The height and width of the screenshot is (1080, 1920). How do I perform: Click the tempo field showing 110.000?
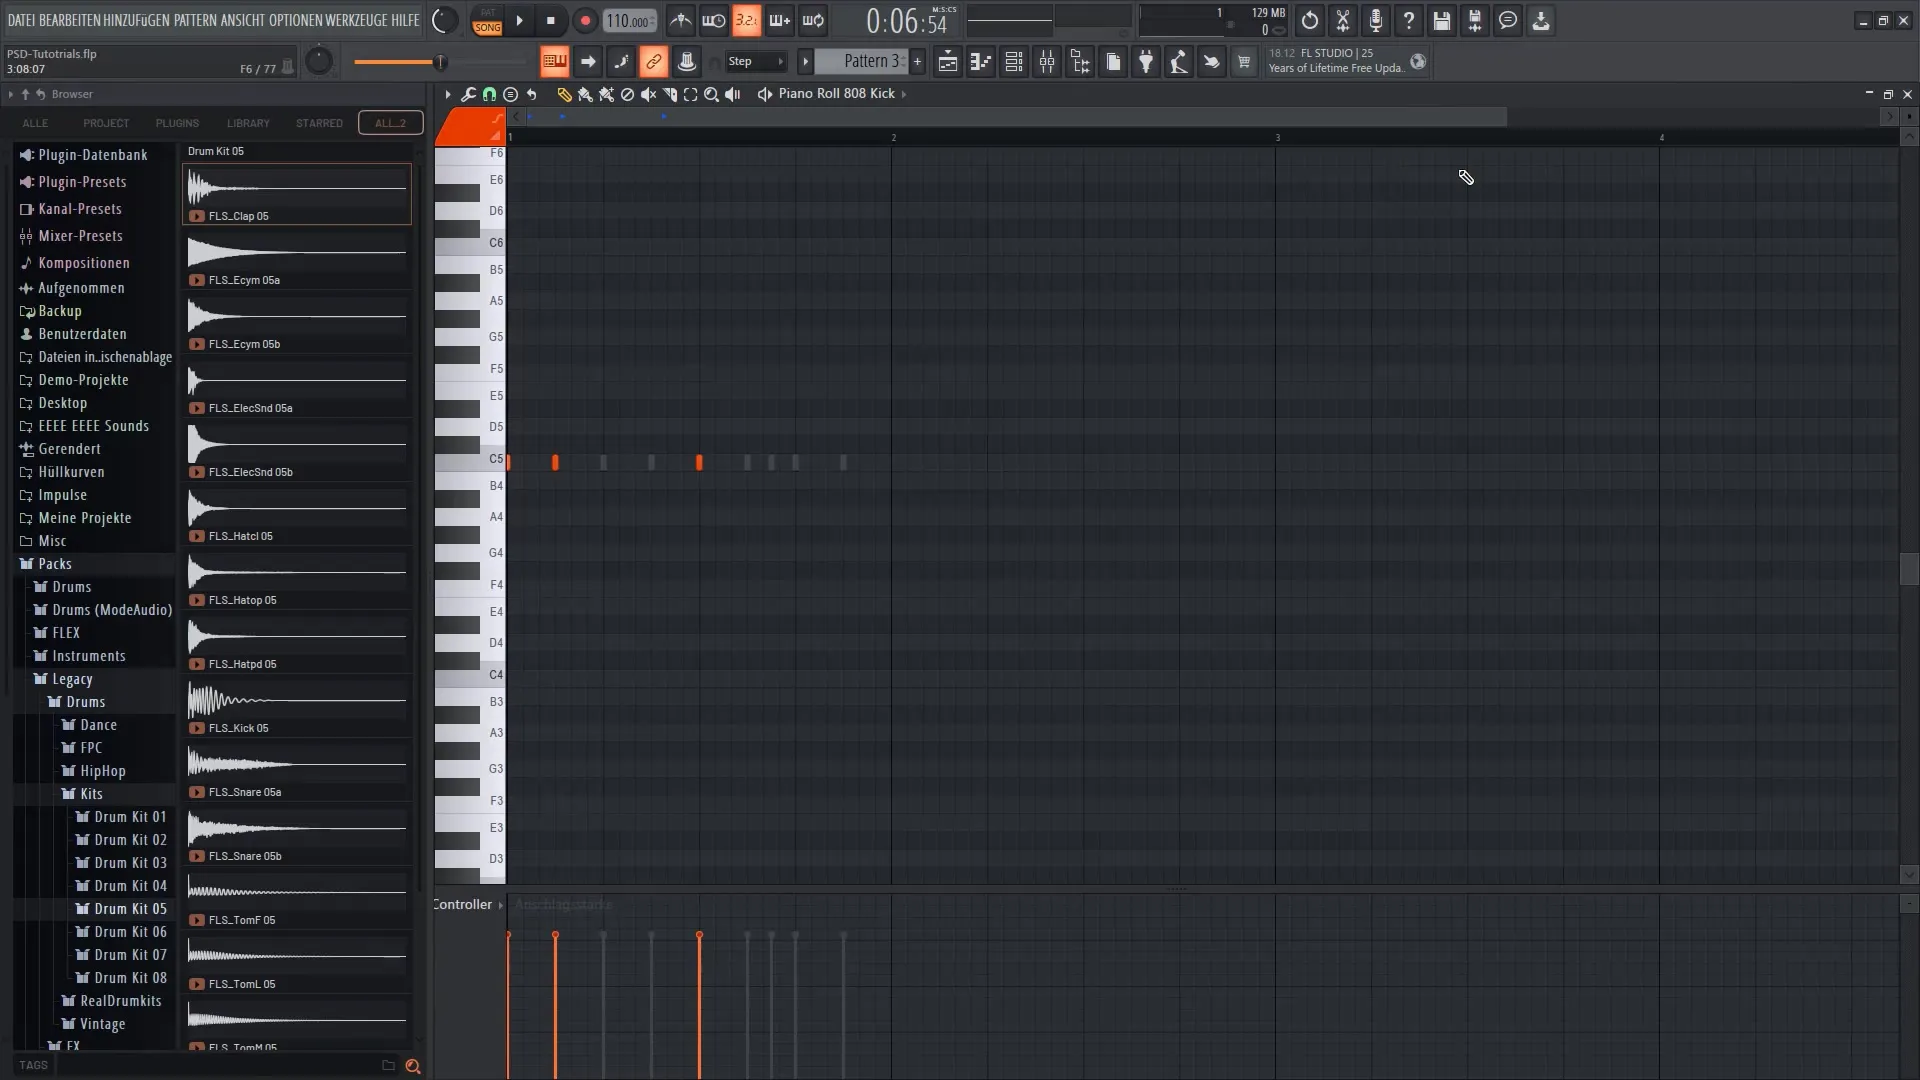click(x=629, y=21)
